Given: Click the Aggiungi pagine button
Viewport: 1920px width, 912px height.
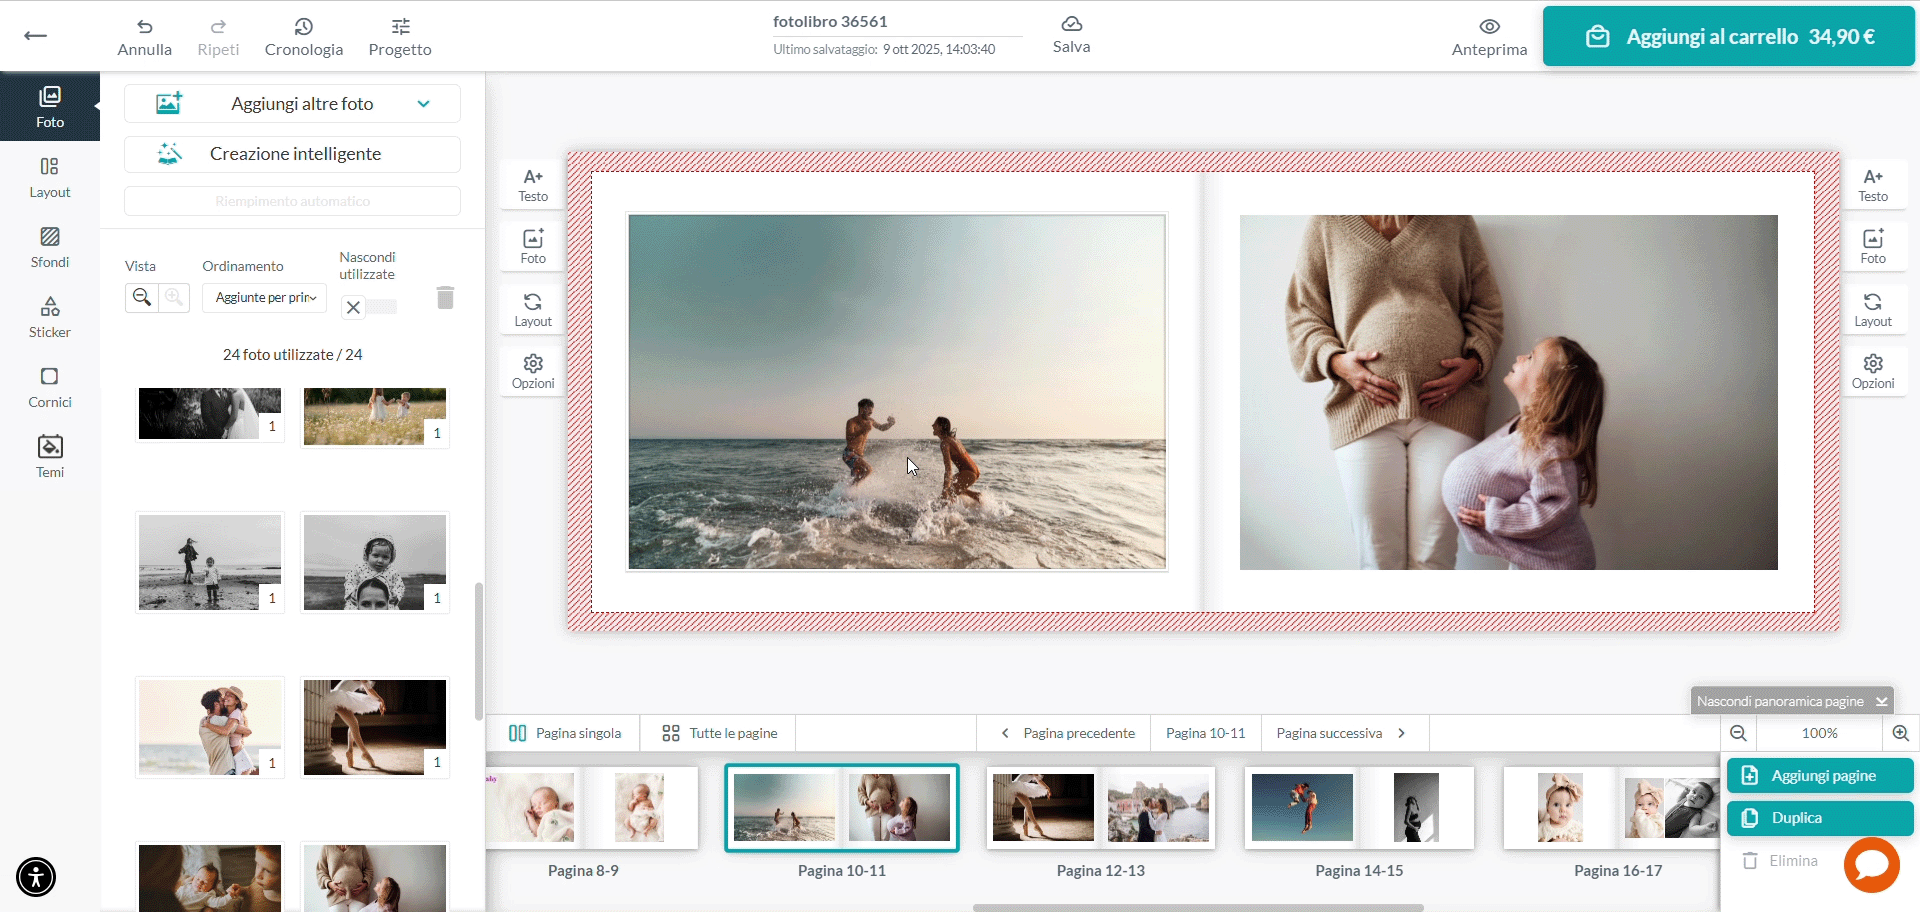Looking at the screenshot, I should (x=1820, y=776).
